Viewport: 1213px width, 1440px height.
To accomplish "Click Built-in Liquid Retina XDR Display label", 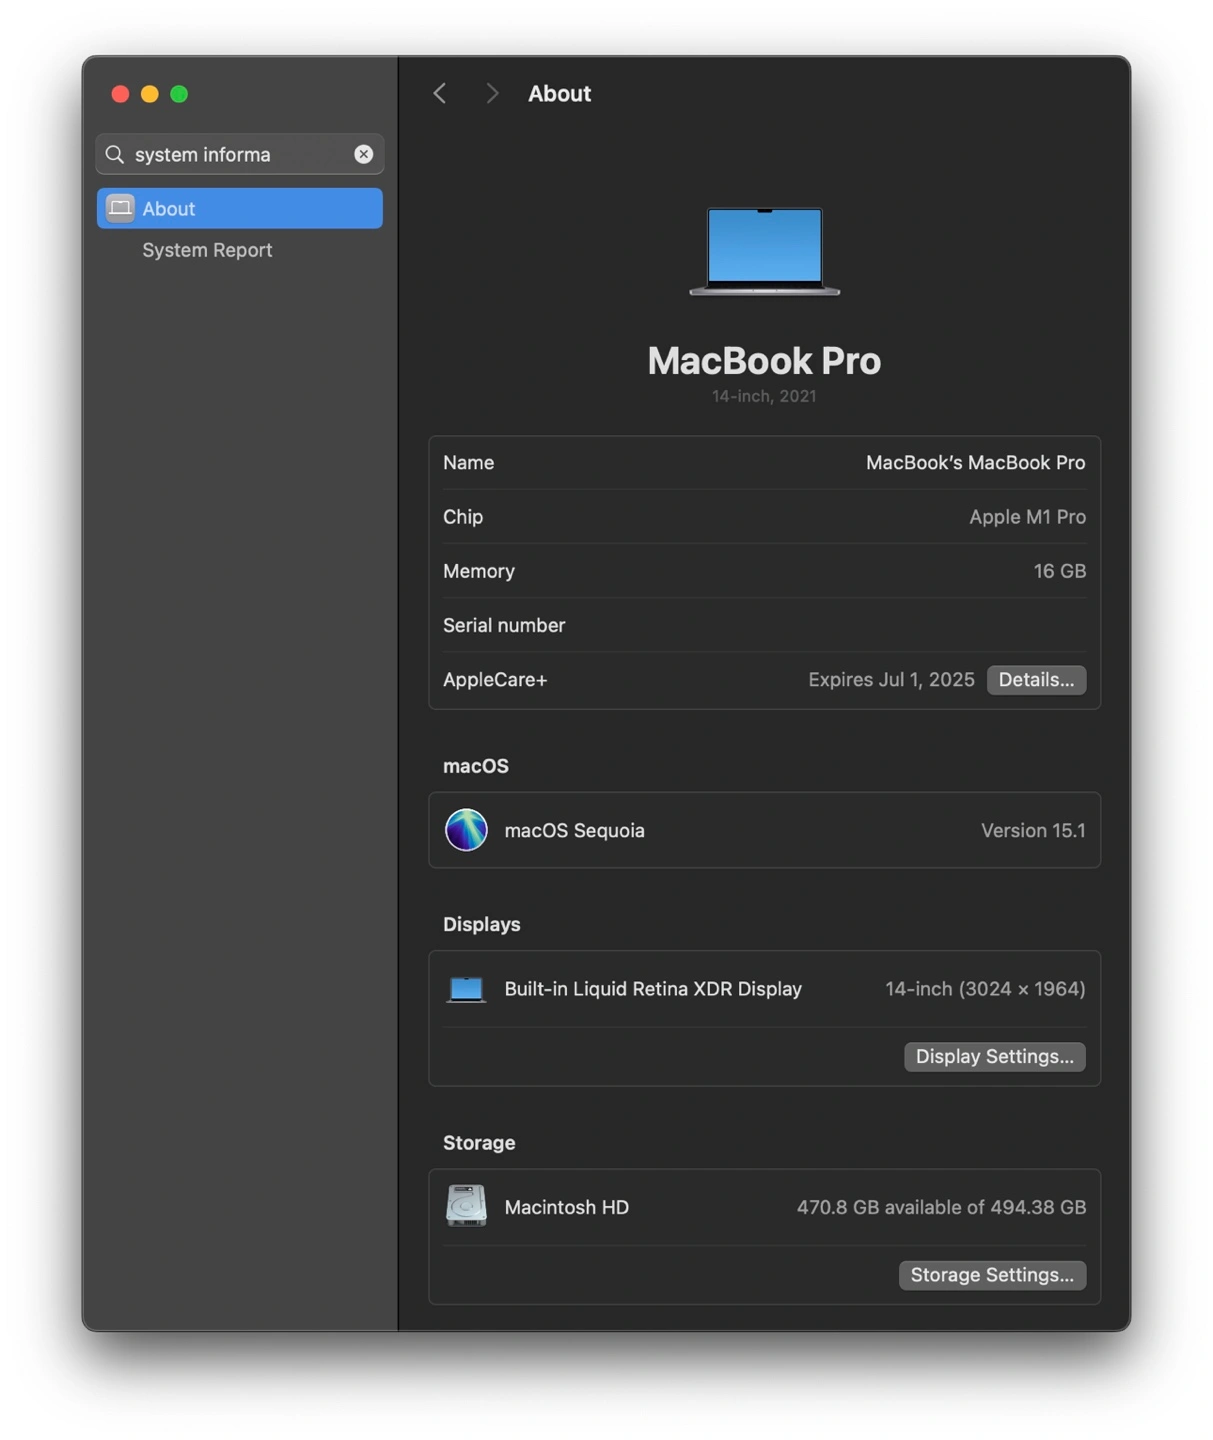I will [653, 989].
